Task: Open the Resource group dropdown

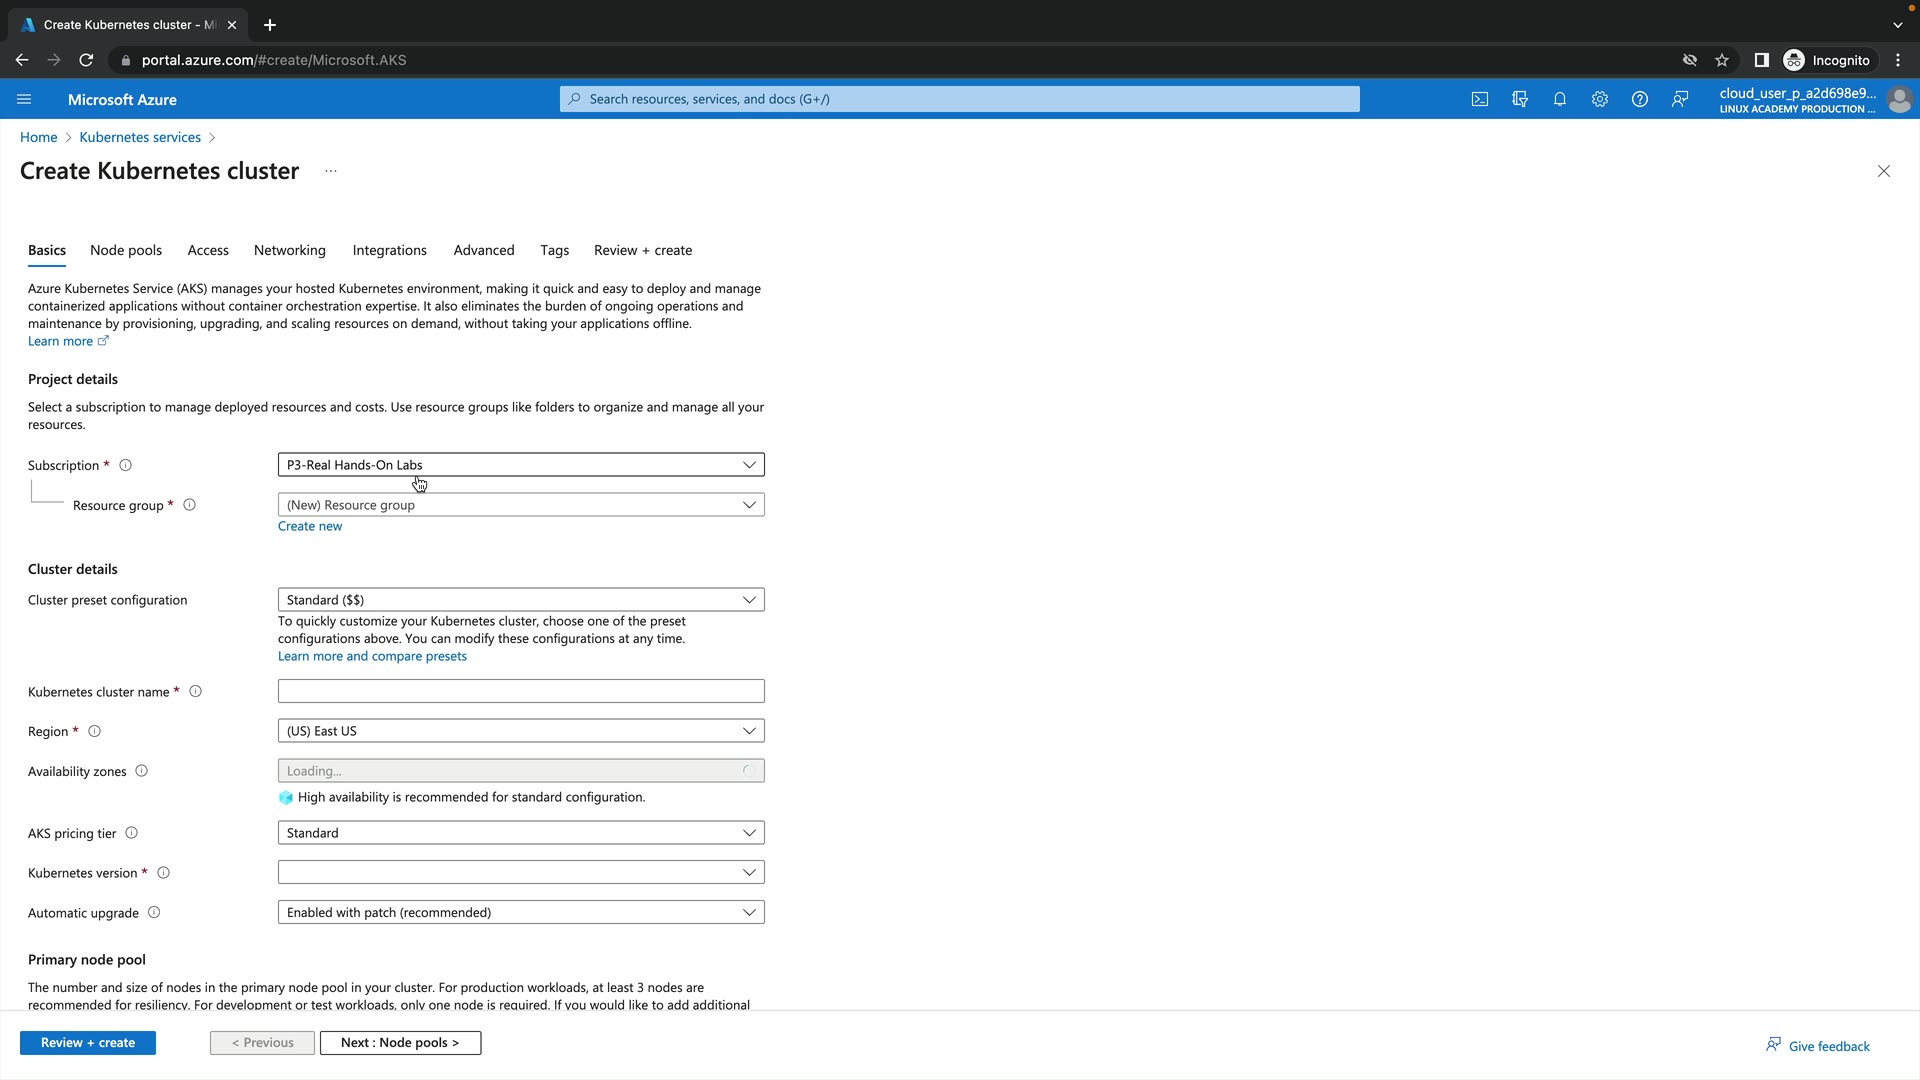Action: tap(520, 505)
